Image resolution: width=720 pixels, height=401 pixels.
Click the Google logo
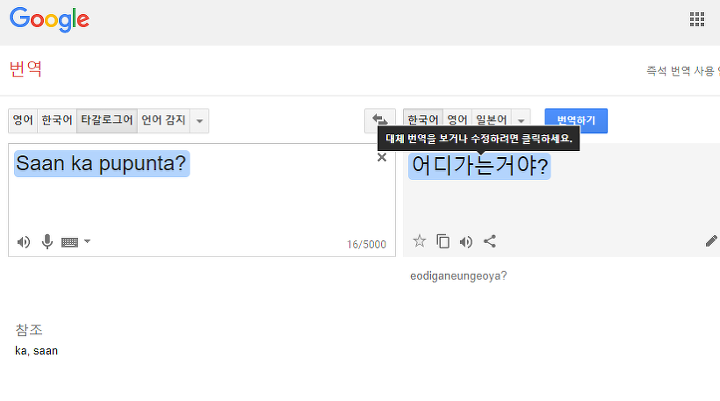tap(50, 20)
